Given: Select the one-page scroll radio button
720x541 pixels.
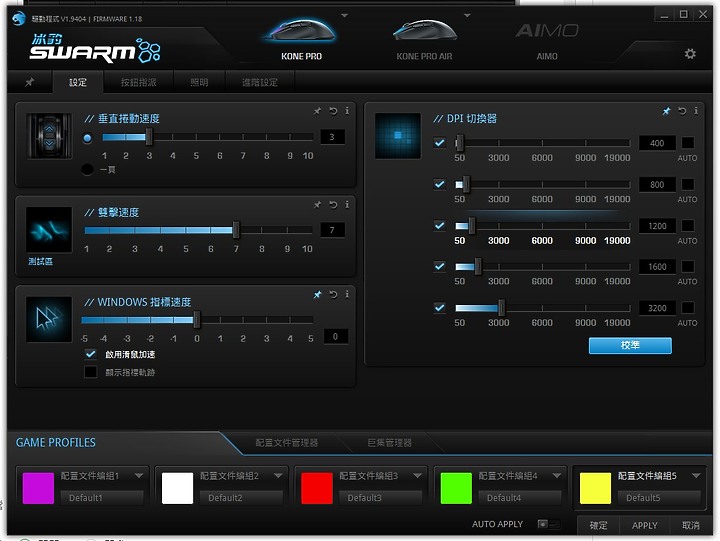Looking at the screenshot, I should pyautogui.click(x=87, y=169).
